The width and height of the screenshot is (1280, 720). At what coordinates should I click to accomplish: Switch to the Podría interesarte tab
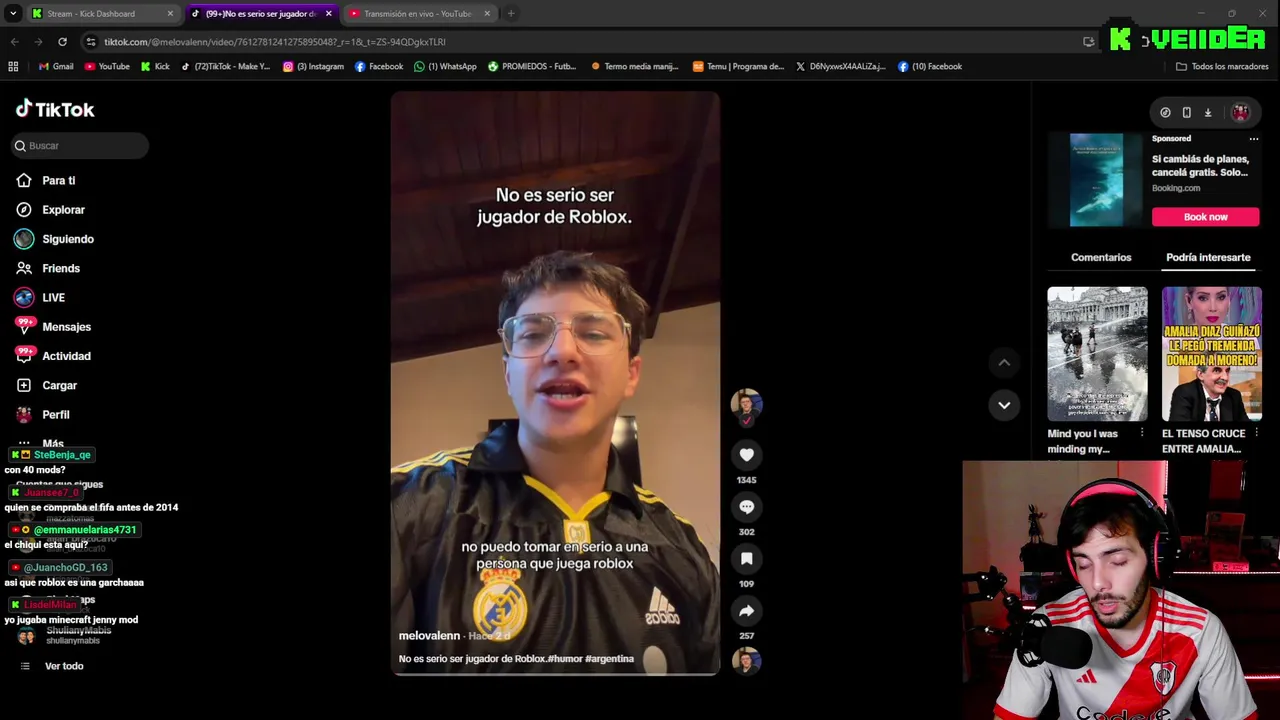(1208, 258)
